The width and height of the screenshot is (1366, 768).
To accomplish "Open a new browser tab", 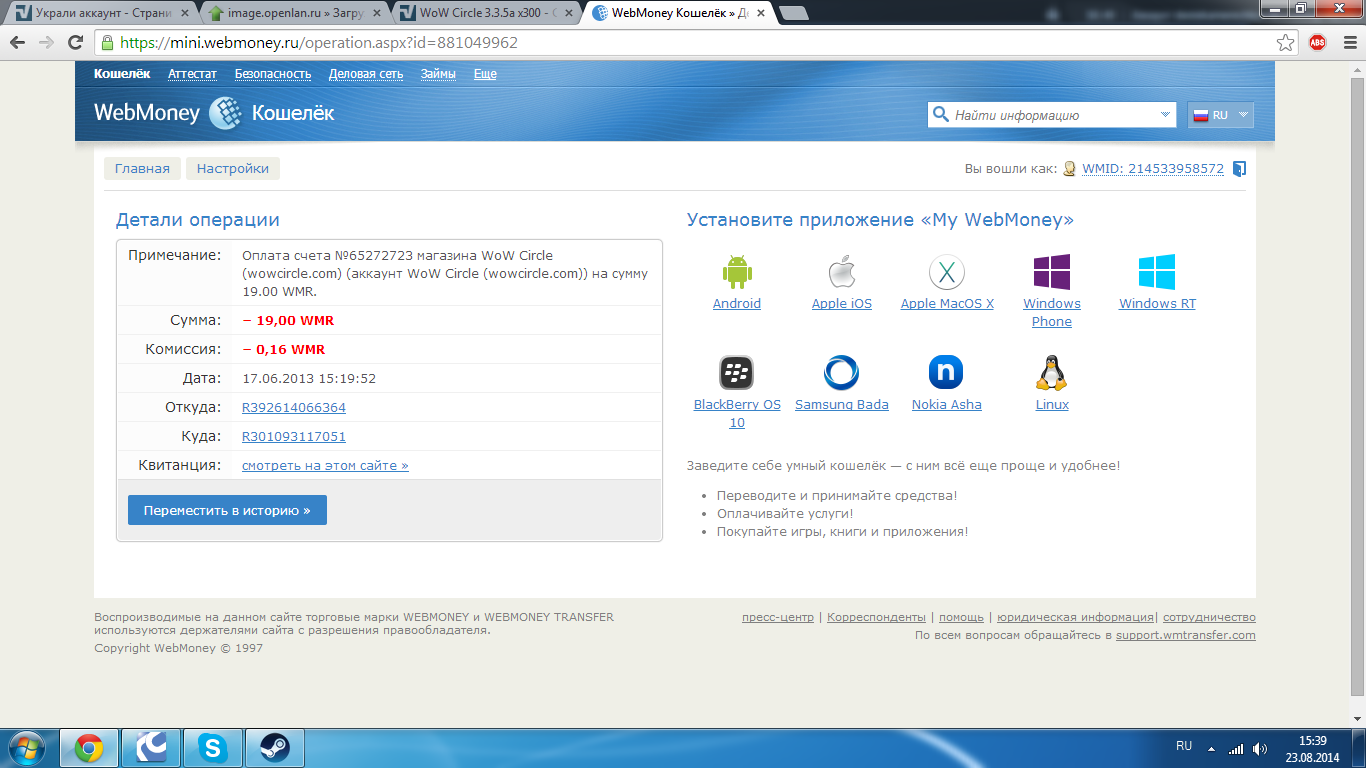I will (794, 14).
